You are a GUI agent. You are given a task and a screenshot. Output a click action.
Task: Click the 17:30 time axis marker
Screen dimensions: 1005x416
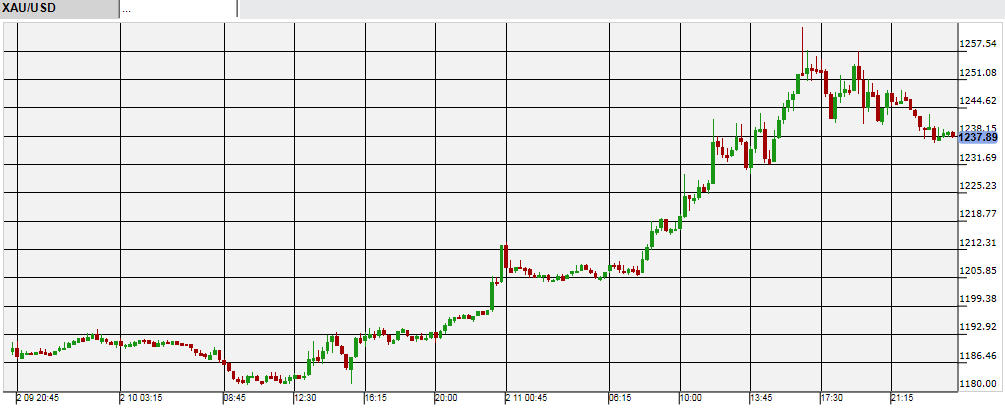pos(832,398)
